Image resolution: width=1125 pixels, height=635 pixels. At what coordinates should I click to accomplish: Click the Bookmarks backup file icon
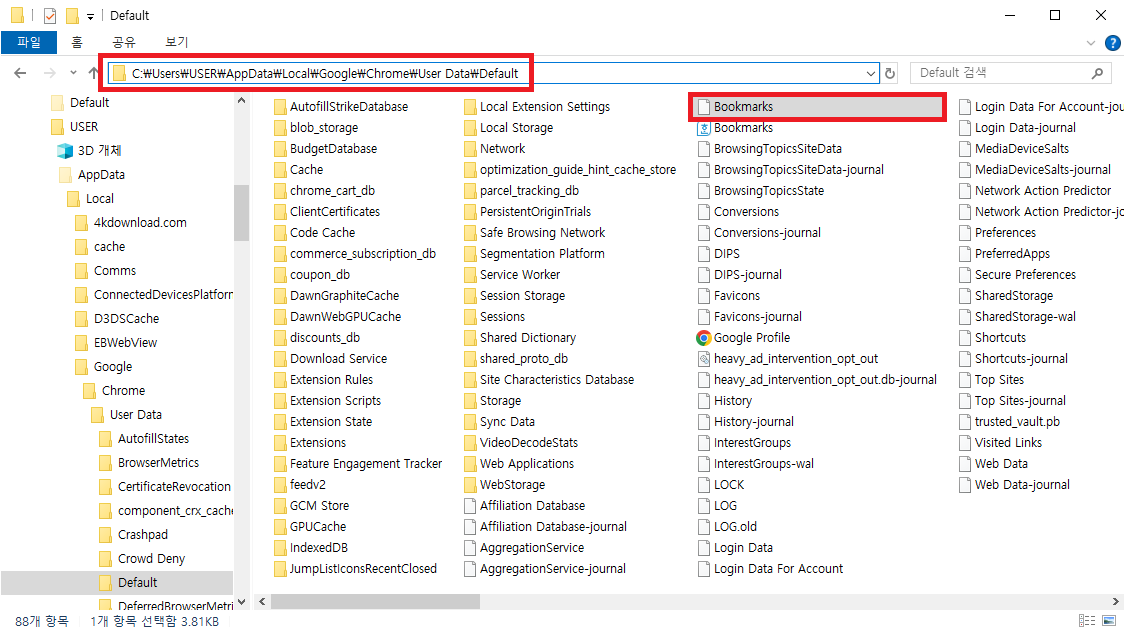pos(704,128)
